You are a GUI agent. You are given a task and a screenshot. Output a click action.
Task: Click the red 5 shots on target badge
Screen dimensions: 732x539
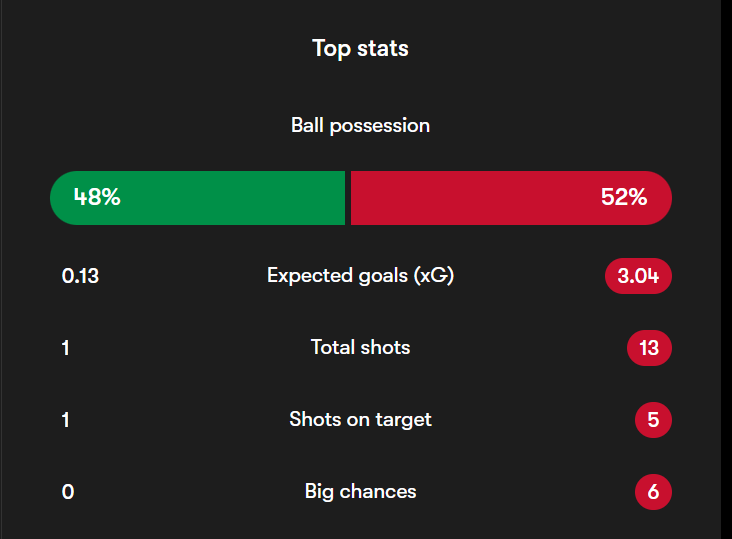point(653,420)
